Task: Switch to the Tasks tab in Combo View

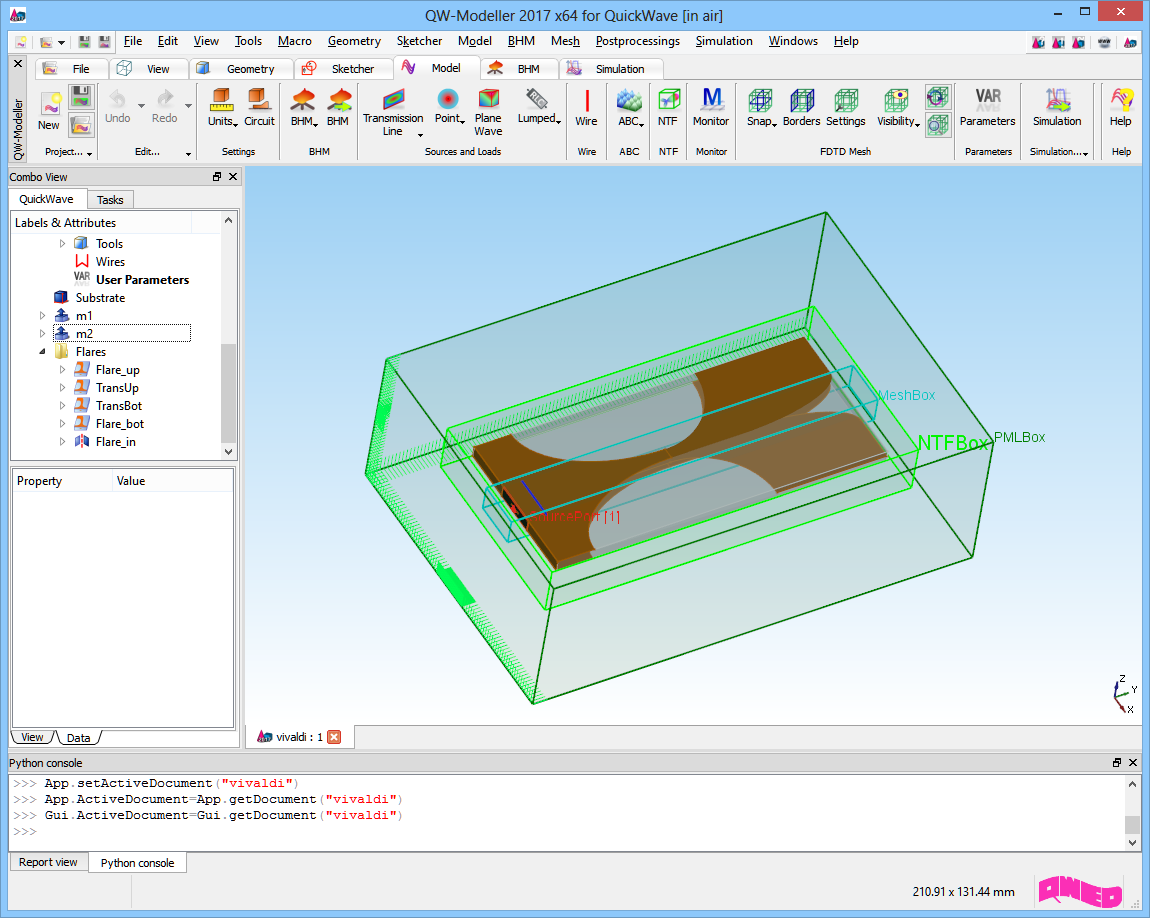Action: coord(110,199)
